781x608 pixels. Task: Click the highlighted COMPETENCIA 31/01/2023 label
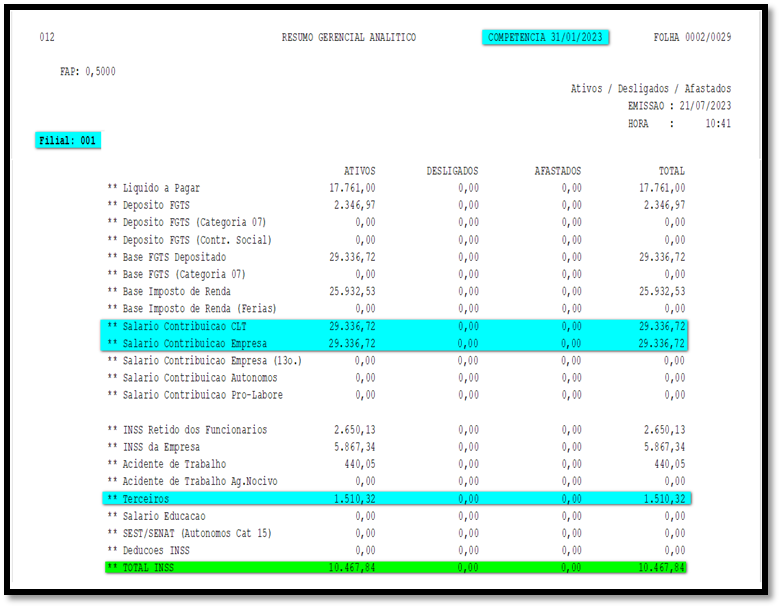(545, 37)
